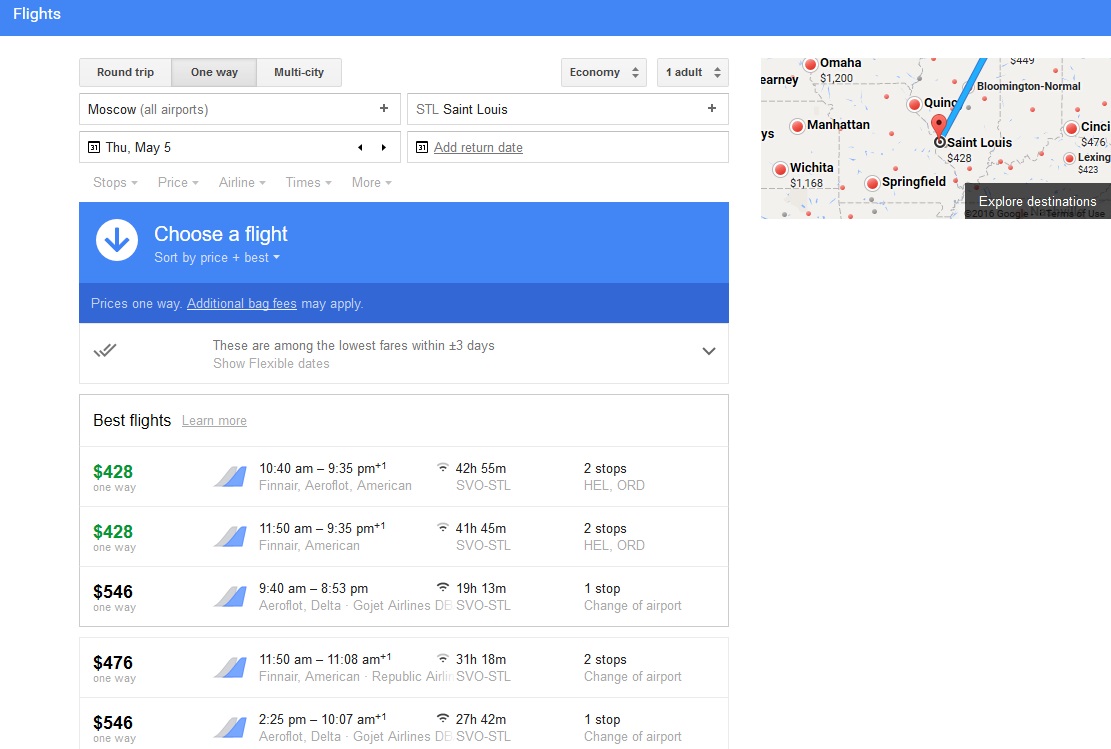This screenshot has width=1111, height=749.
Task: Click the double-checkmark lowest fares icon
Action: coord(105,350)
